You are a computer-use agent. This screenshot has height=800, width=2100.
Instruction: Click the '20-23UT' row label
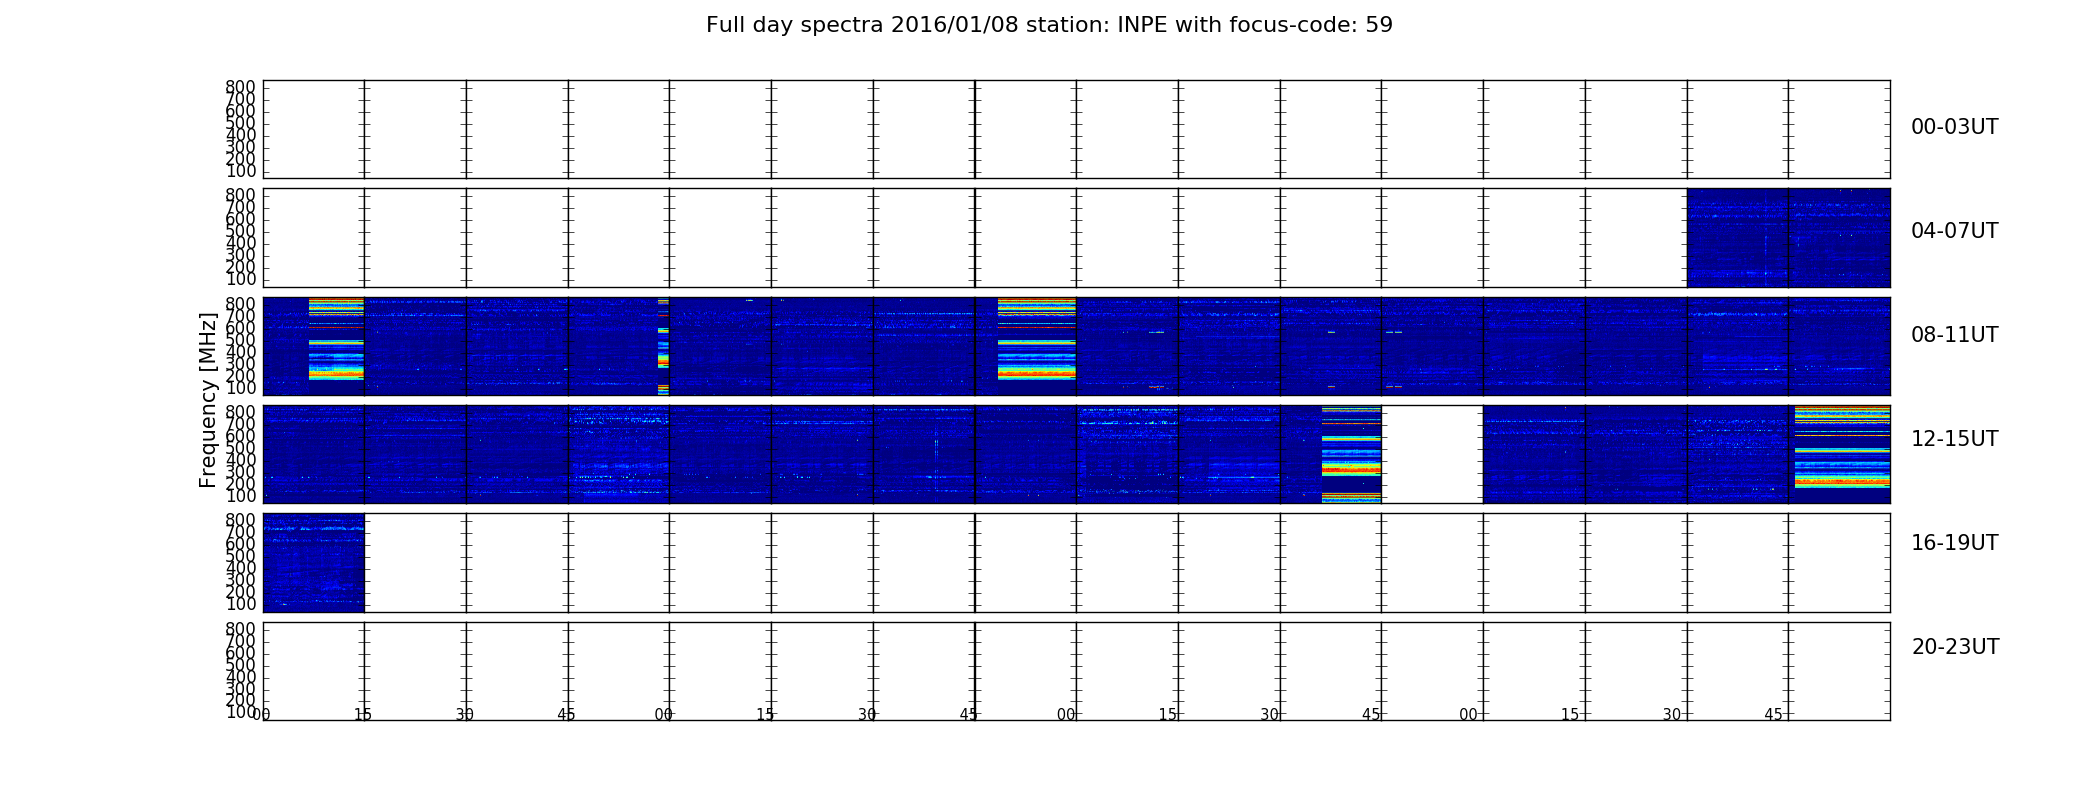pos(1955,647)
